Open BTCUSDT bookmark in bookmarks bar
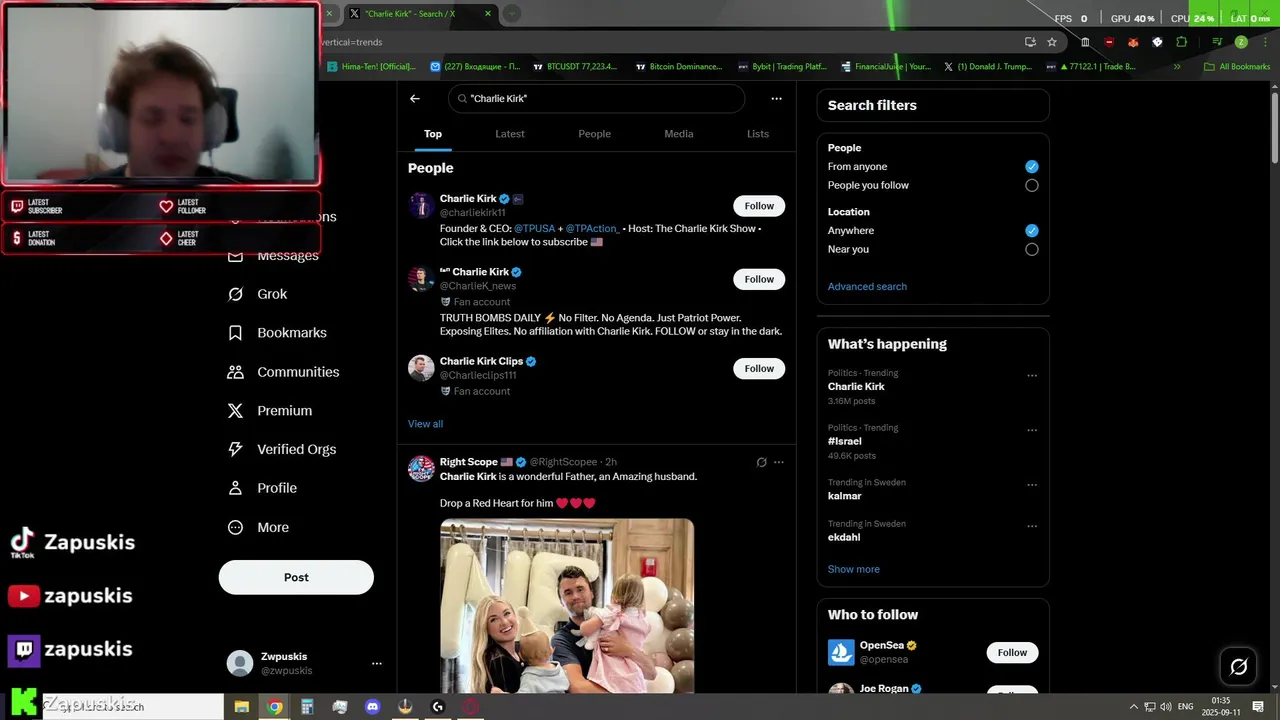 click(575, 67)
